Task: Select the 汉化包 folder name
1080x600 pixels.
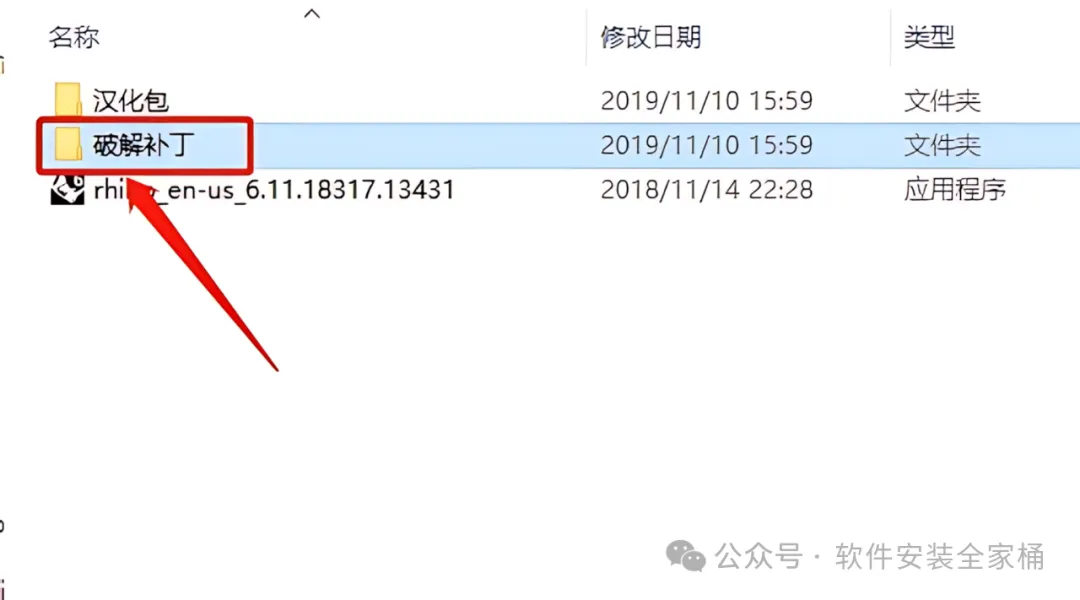Action: coord(131,101)
